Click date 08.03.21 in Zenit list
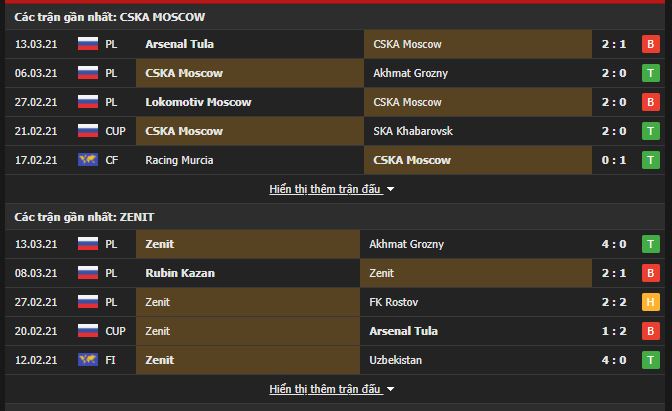Viewport: 672px width, 411px height. pyautogui.click(x=36, y=273)
